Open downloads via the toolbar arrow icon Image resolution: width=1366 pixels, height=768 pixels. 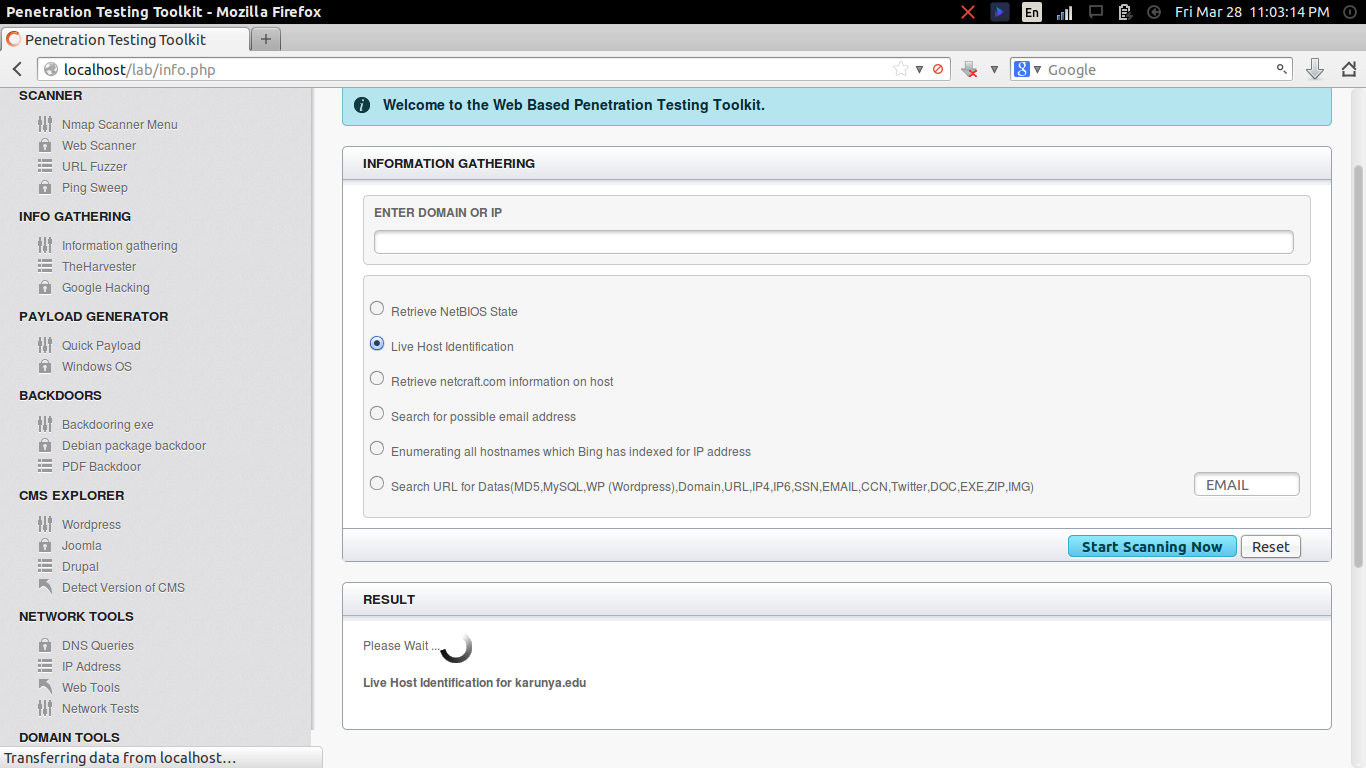point(1313,69)
